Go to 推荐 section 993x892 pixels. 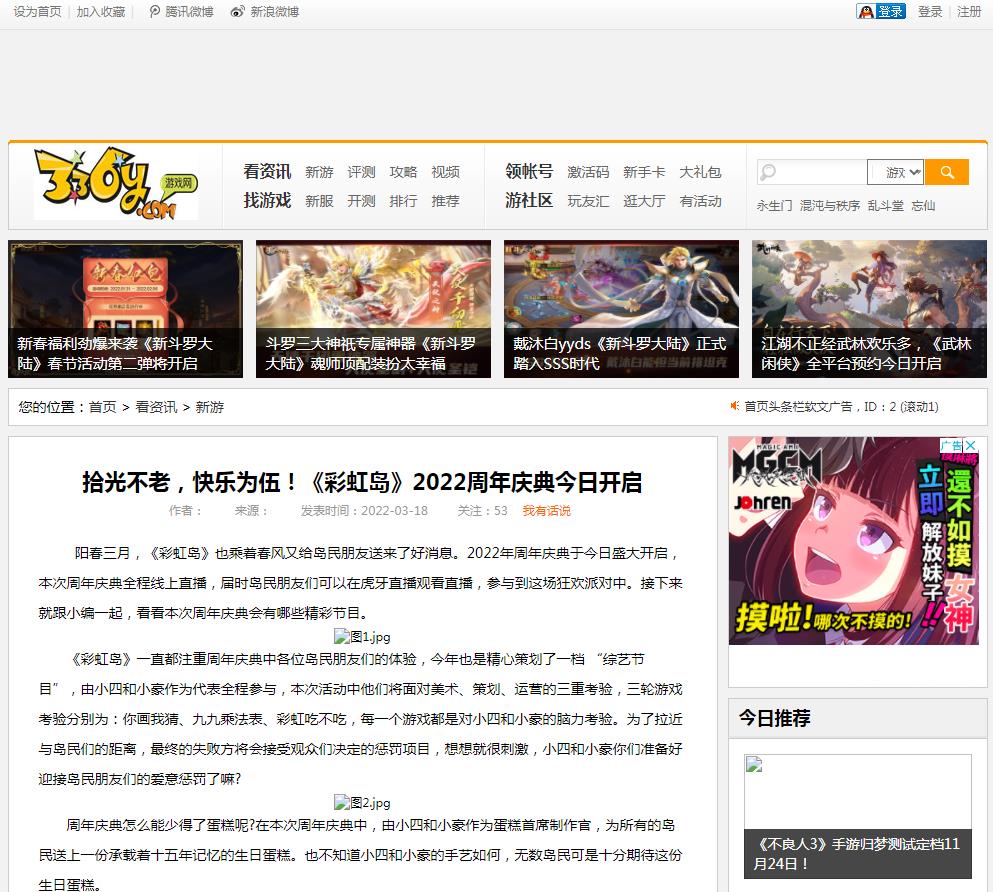click(445, 201)
